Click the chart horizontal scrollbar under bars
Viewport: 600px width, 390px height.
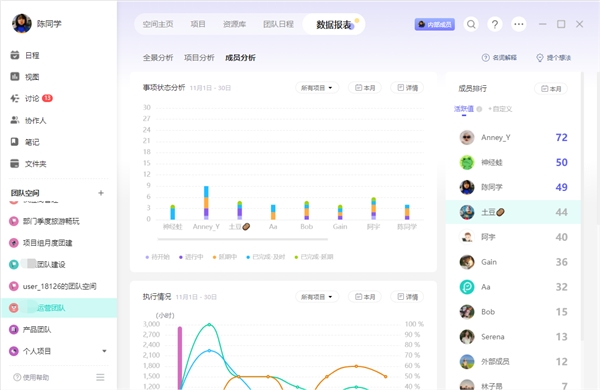[243, 239]
